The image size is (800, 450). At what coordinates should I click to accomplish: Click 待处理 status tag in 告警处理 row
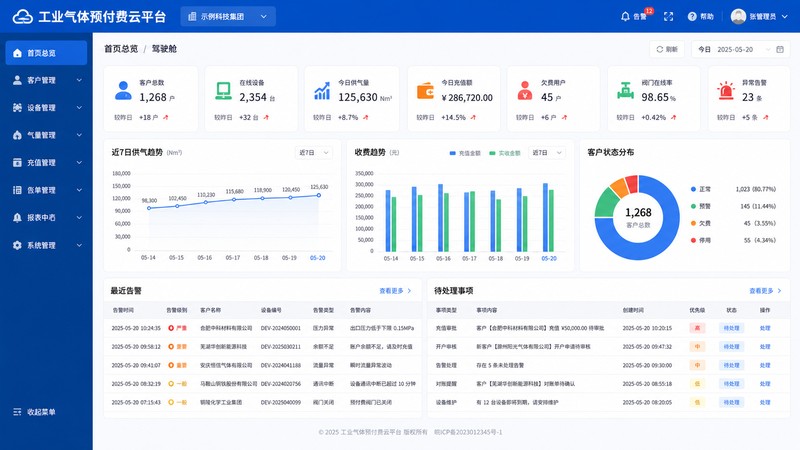click(731, 365)
